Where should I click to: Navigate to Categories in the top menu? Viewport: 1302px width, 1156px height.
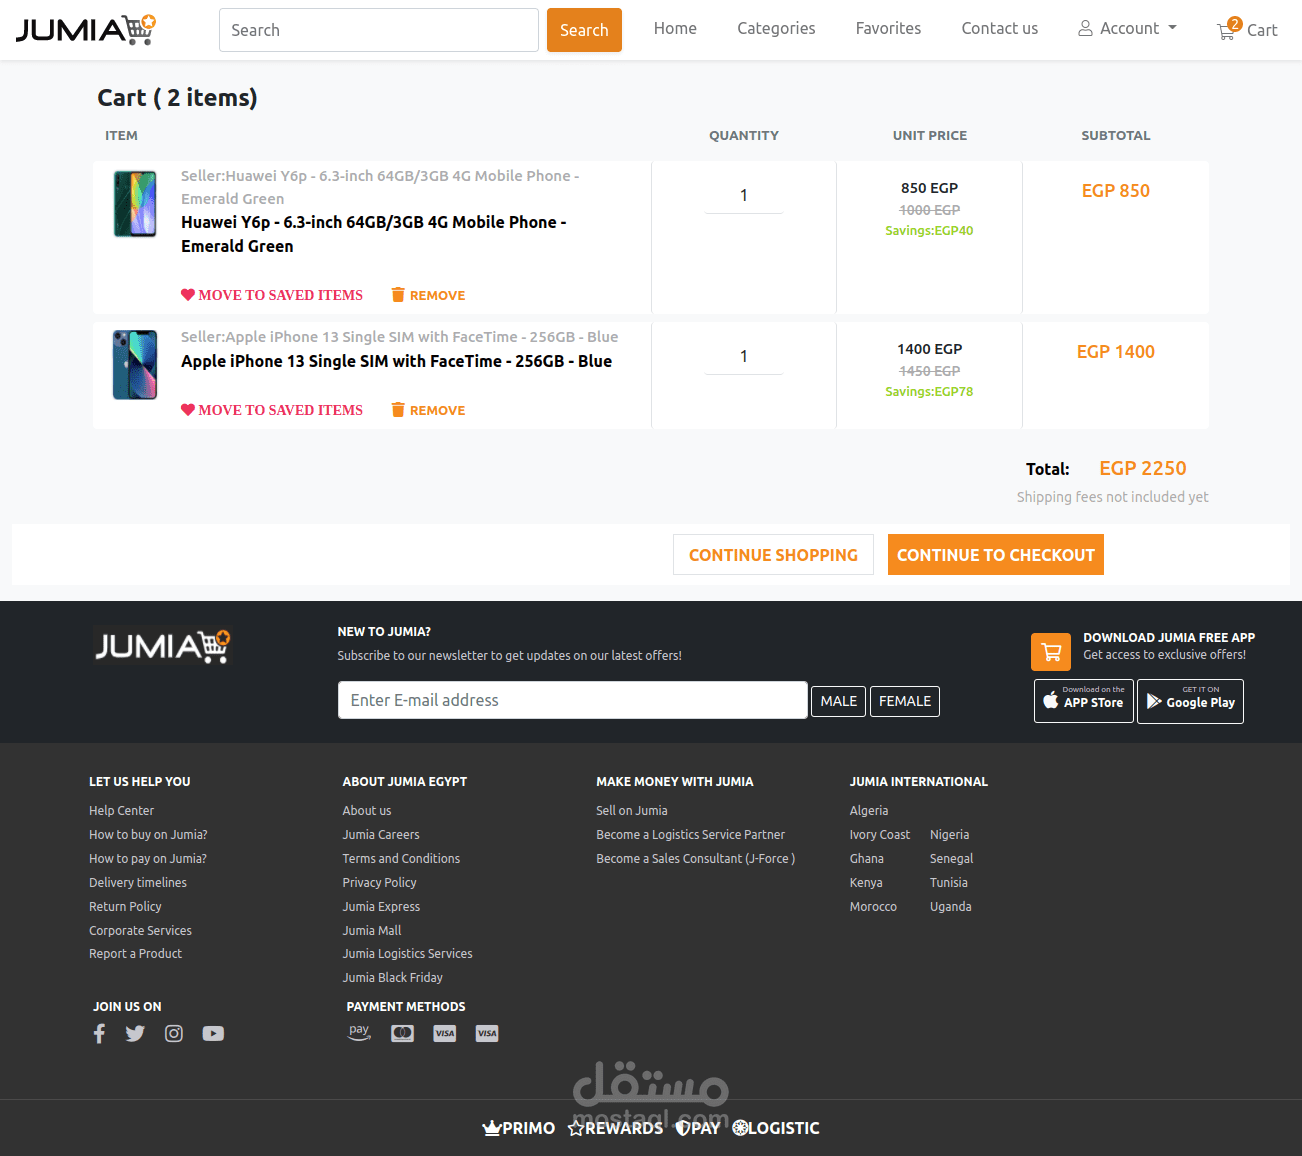(x=776, y=28)
